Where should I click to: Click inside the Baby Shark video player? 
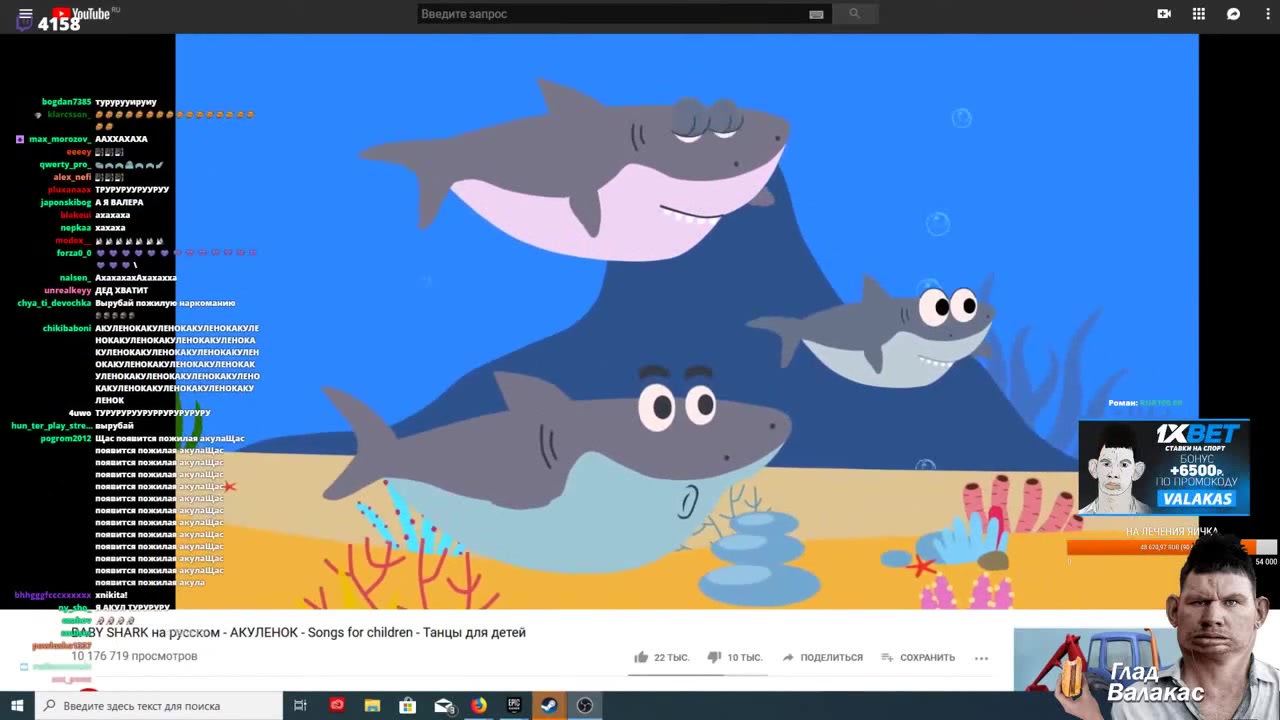point(687,321)
